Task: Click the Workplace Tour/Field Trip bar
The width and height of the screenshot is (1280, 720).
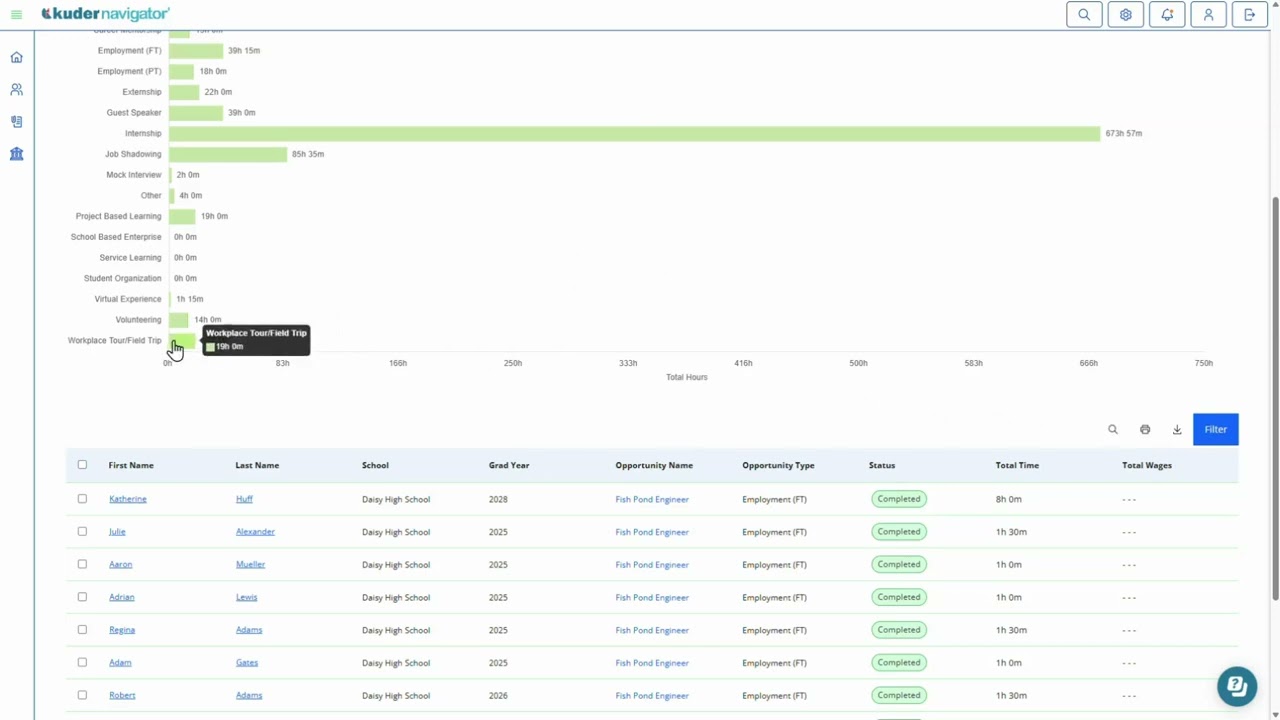Action: click(x=182, y=340)
